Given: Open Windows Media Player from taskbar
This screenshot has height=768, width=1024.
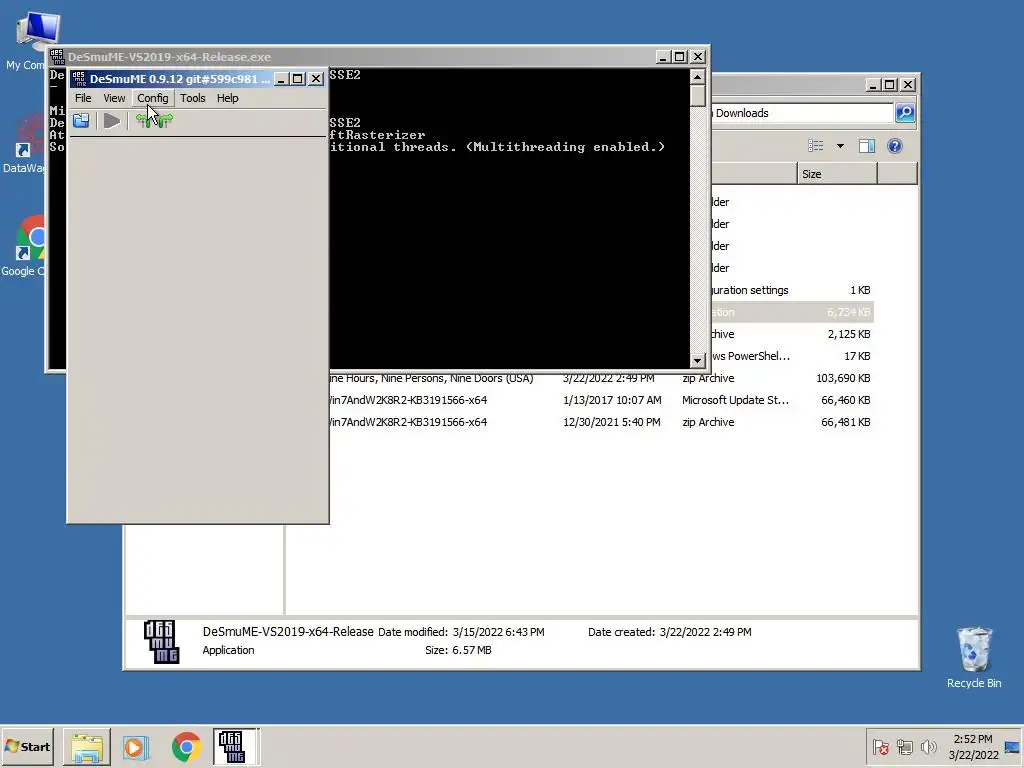Looking at the screenshot, I should (x=136, y=747).
